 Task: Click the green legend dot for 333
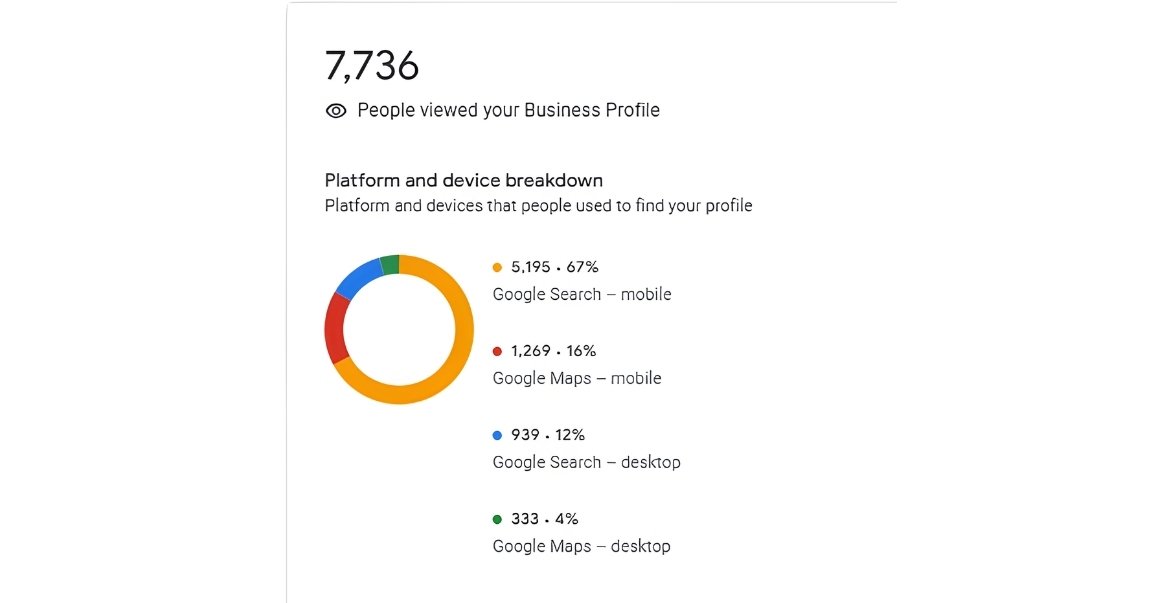(497, 519)
